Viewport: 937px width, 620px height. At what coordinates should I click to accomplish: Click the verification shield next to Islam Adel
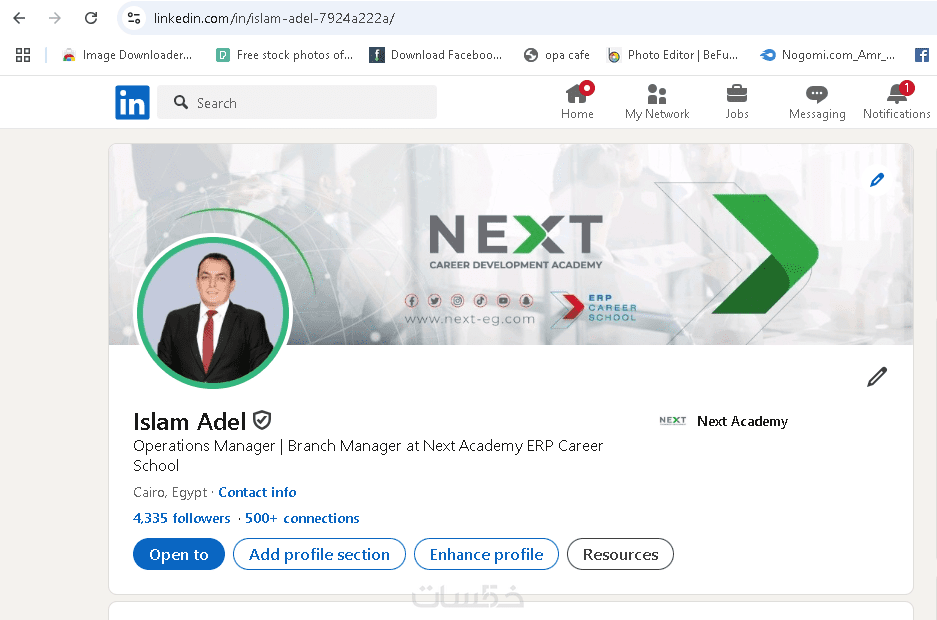point(262,421)
